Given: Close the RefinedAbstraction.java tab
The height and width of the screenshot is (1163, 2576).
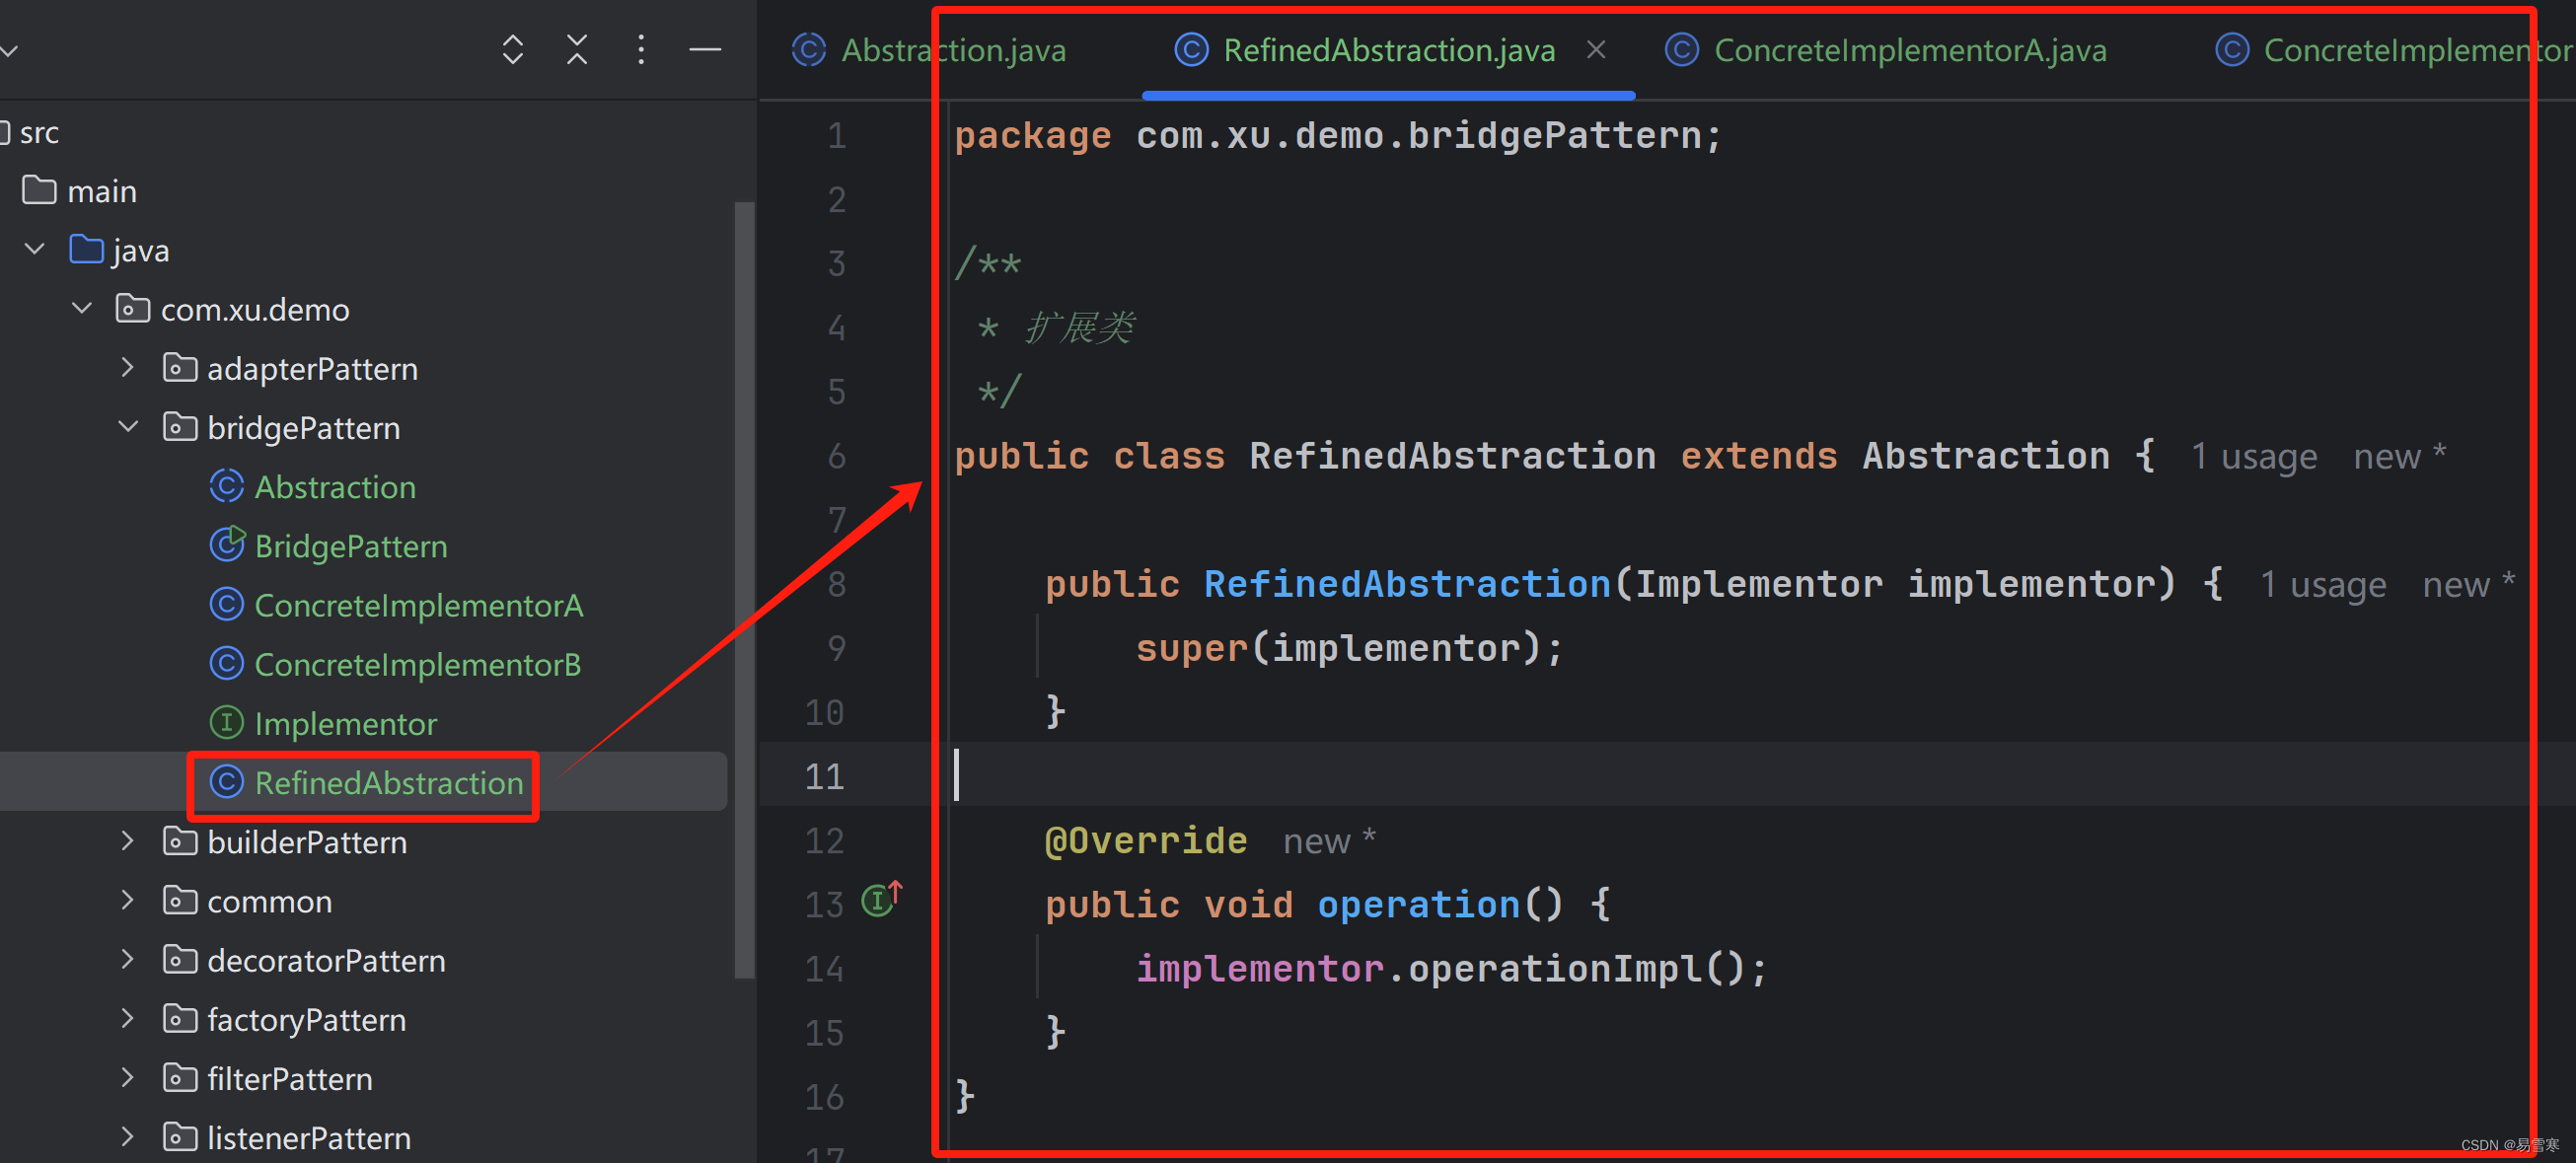Looking at the screenshot, I should (1596, 49).
